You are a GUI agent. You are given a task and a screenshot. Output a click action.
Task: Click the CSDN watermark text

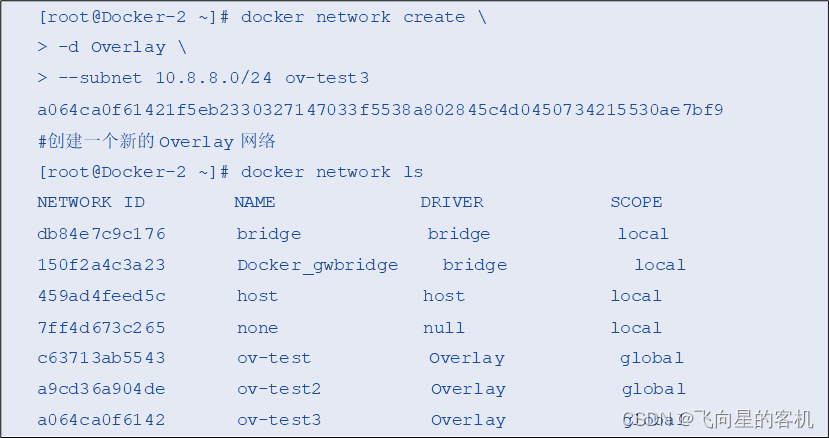[x=717, y=419]
